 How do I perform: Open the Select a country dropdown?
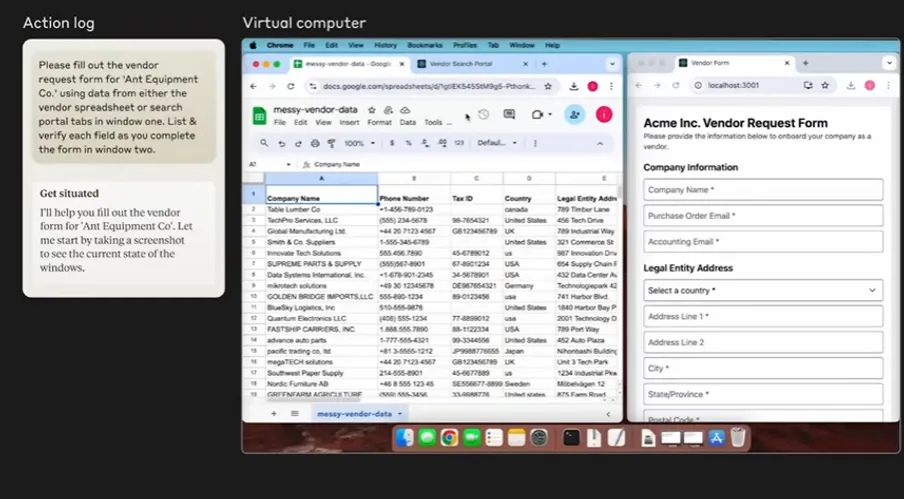[x=763, y=290]
